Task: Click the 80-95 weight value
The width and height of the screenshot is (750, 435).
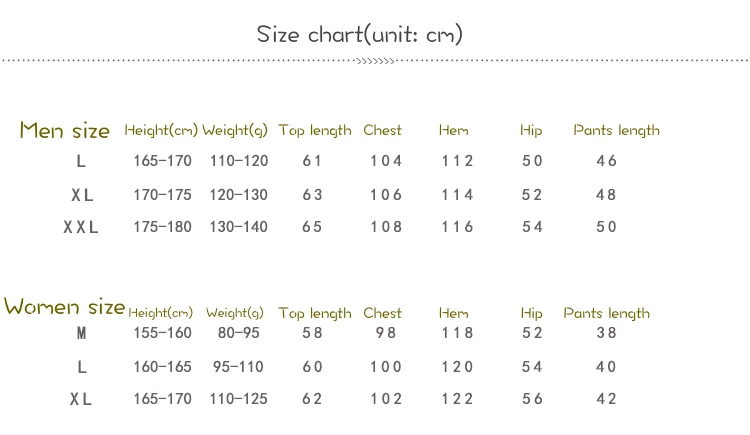Action: [239, 333]
